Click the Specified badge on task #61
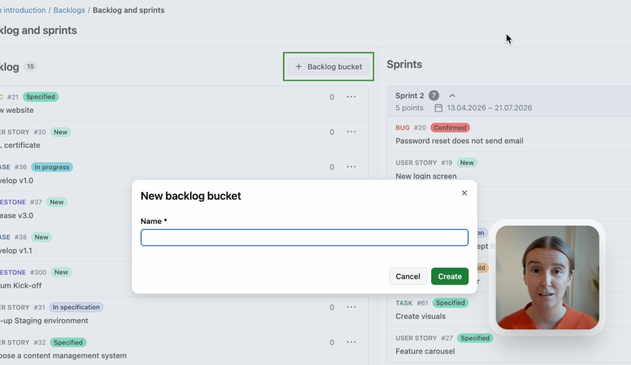Screen dimensions: 631x365 [x=450, y=303]
